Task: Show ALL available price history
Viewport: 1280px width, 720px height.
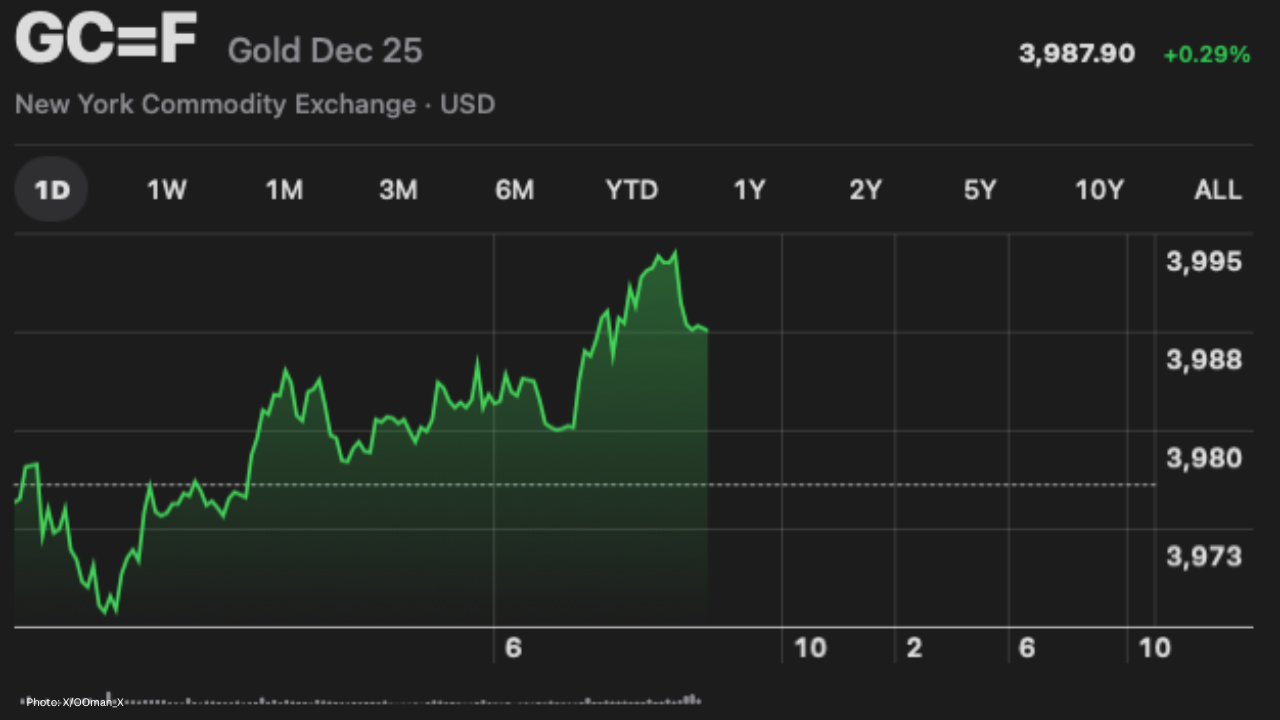Action: click(1218, 189)
